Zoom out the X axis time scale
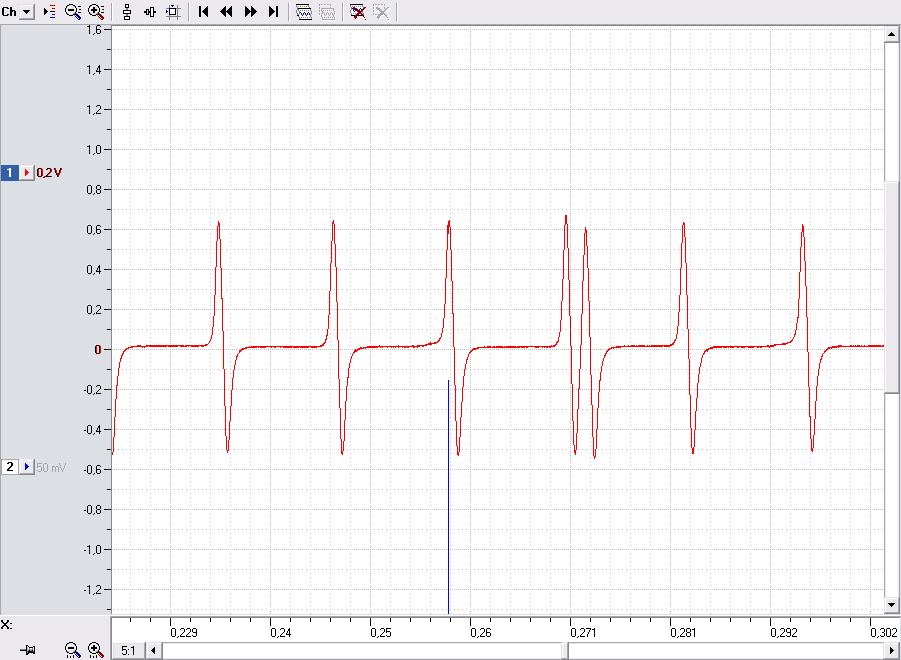 72,650
